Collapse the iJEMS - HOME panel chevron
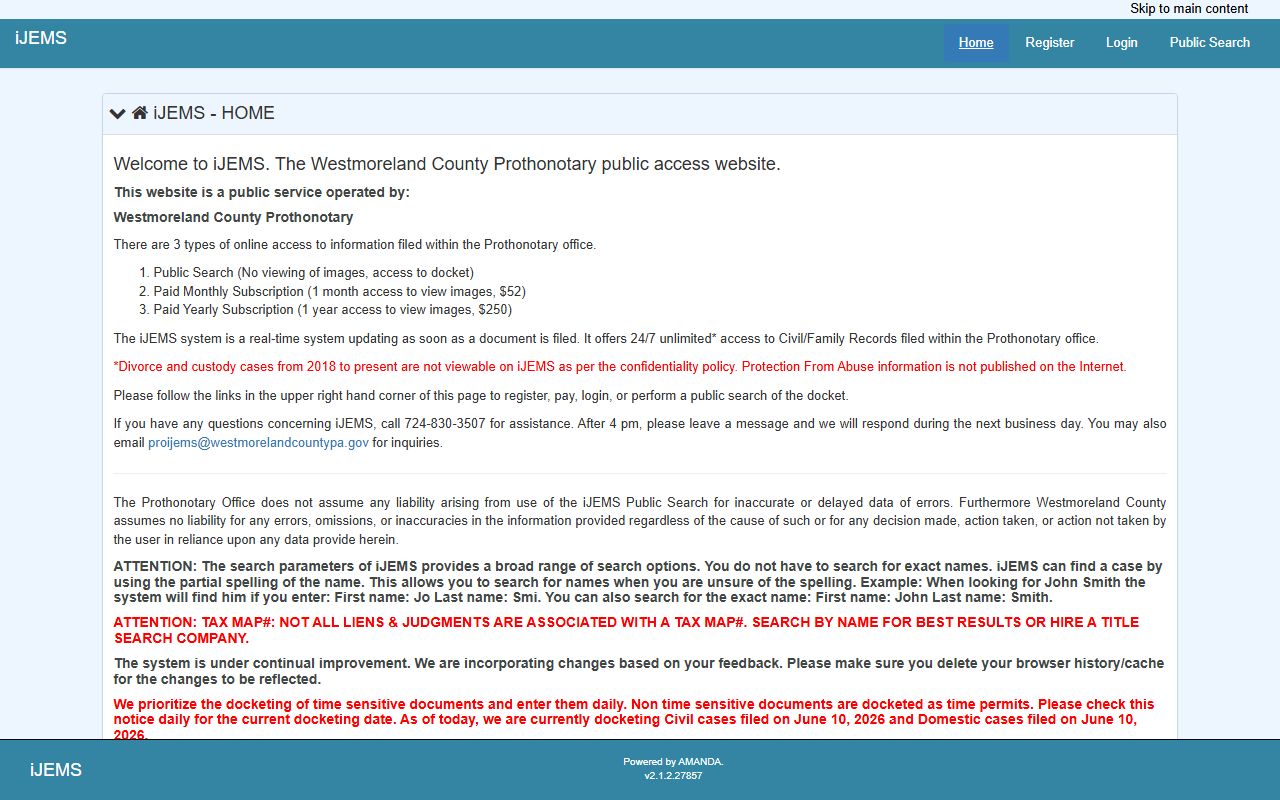 [x=118, y=113]
